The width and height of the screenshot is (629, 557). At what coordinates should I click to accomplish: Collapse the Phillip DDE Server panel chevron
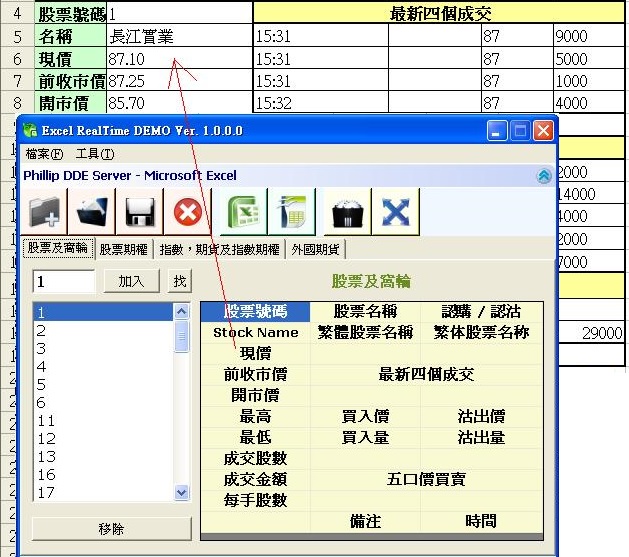543,175
